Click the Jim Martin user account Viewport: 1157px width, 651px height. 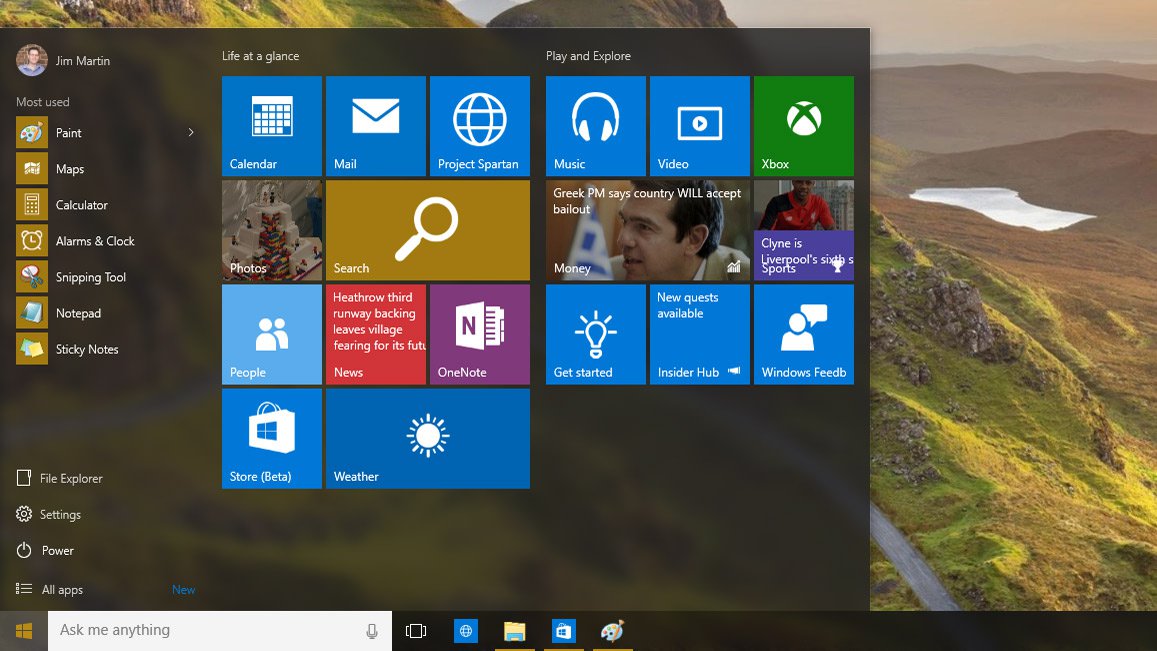click(63, 61)
